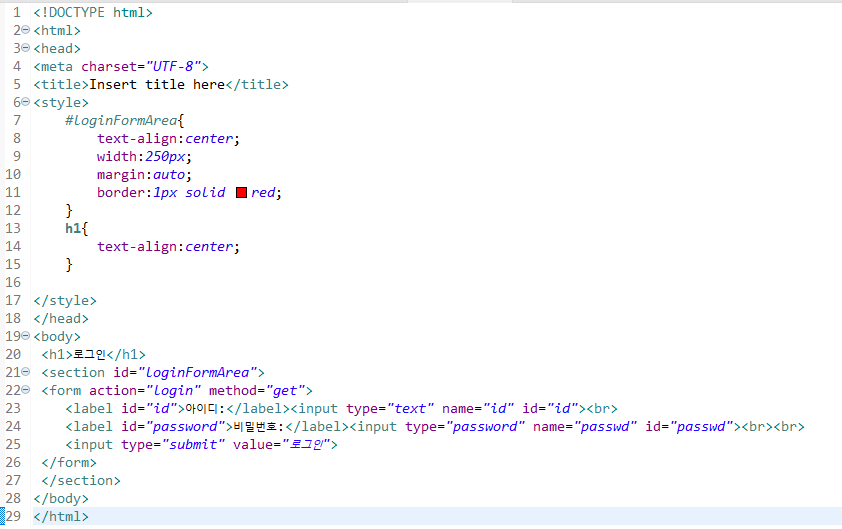Click the red color swatch on line 11
The image size is (842, 529).
click(x=242, y=192)
